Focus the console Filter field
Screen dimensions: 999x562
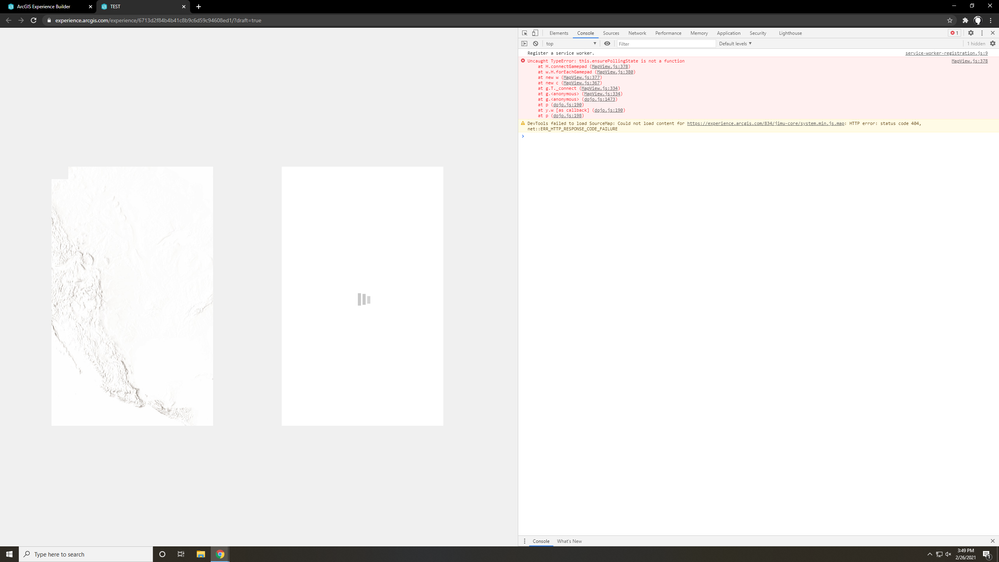click(x=666, y=44)
